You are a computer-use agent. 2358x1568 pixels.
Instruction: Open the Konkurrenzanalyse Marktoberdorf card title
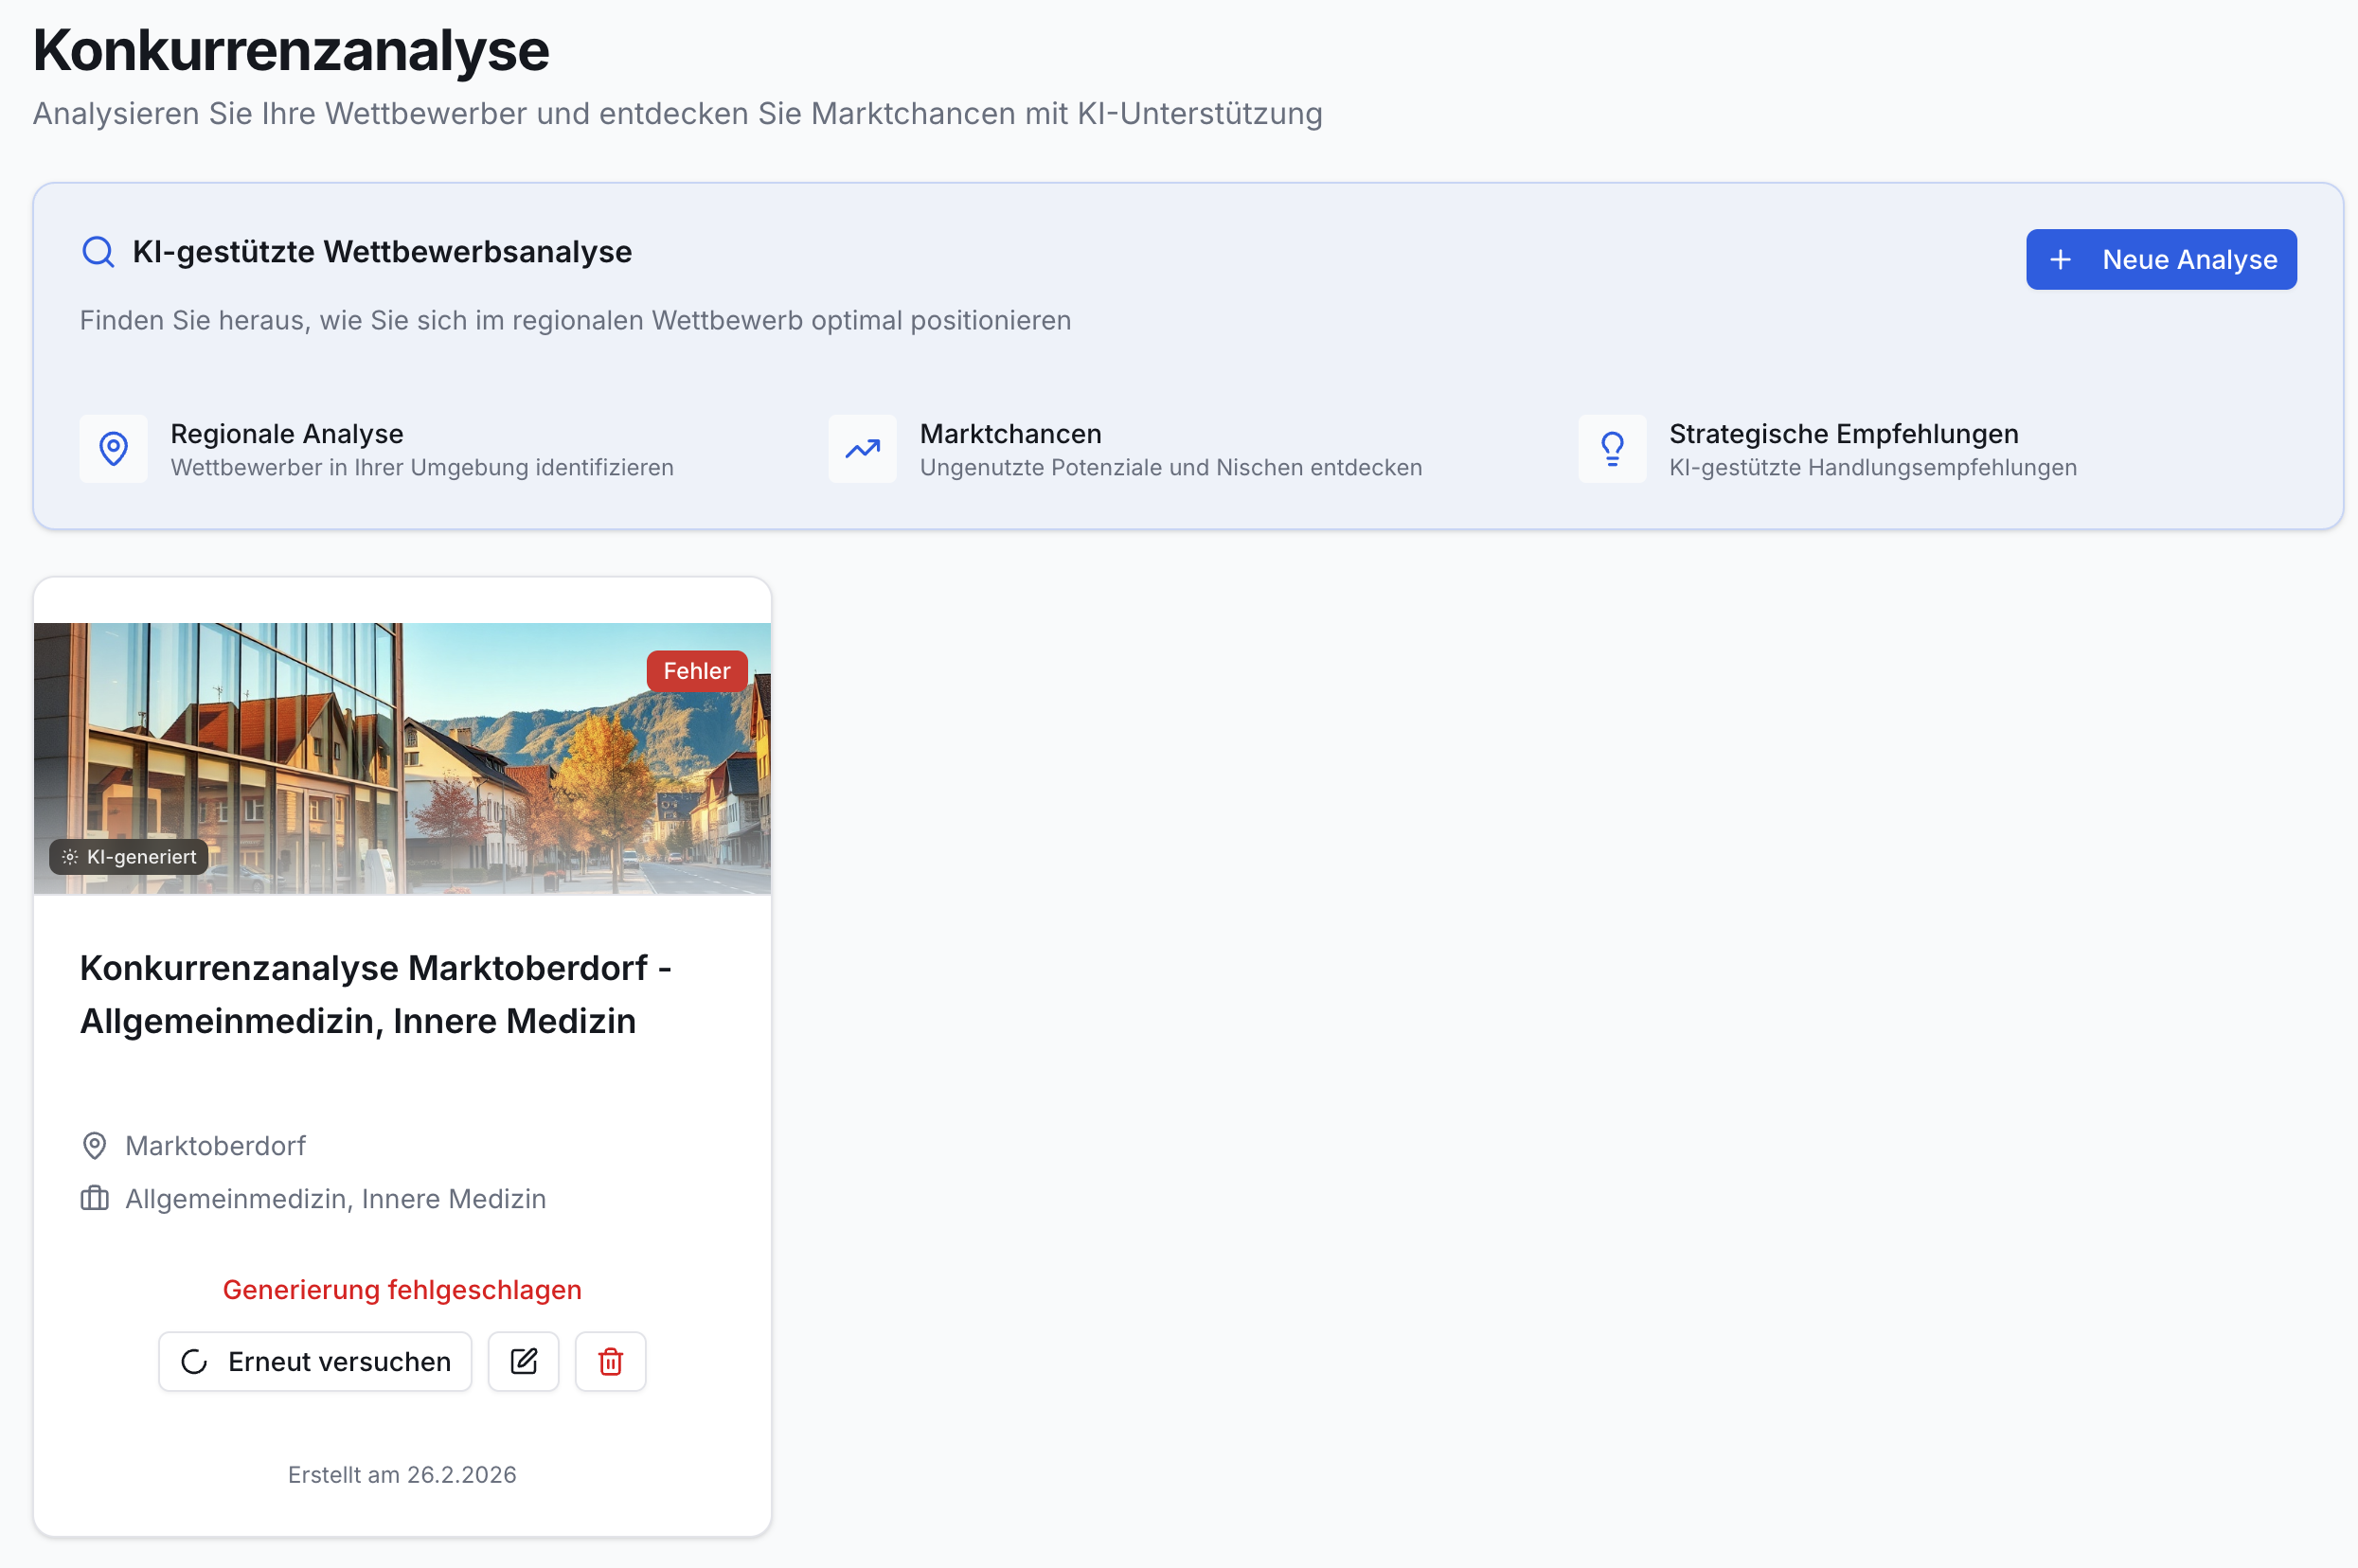click(x=376, y=994)
